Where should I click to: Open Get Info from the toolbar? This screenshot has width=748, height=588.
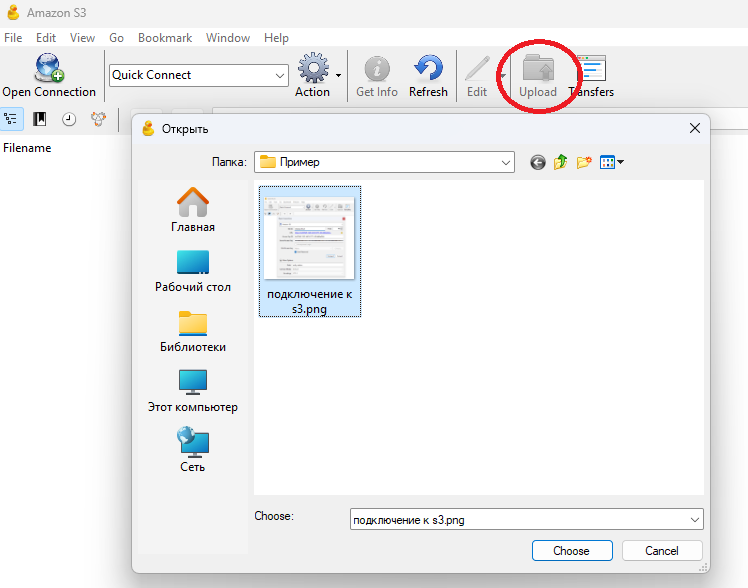point(377,69)
